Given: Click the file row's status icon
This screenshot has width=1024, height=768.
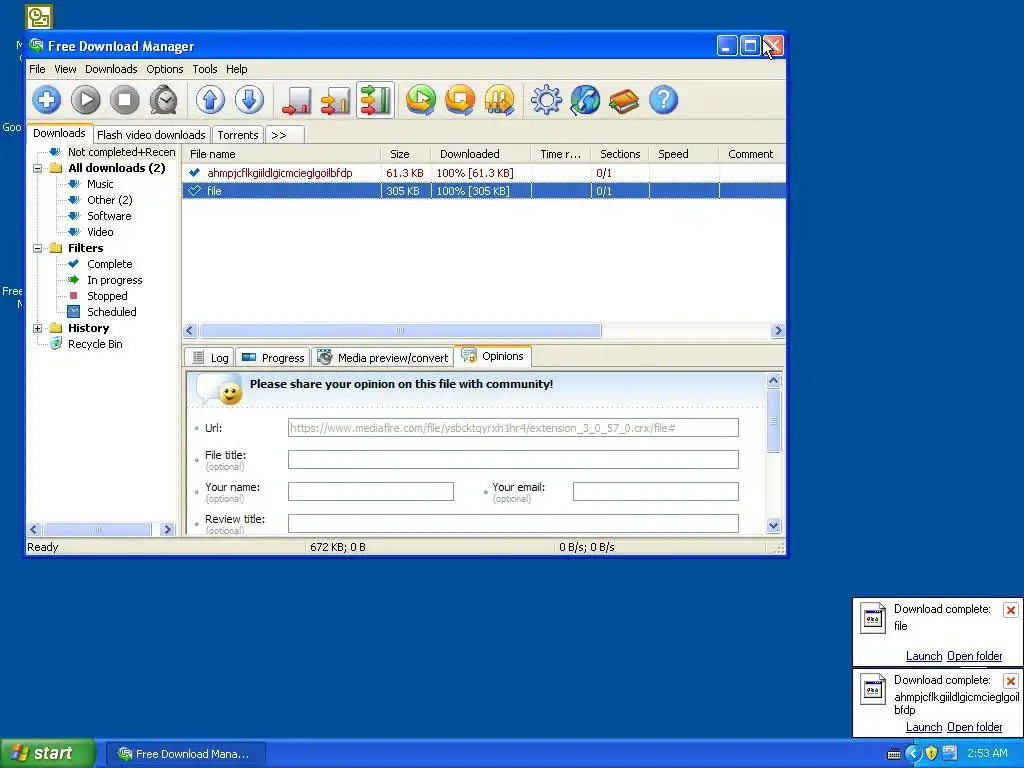Looking at the screenshot, I should [x=195, y=191].
